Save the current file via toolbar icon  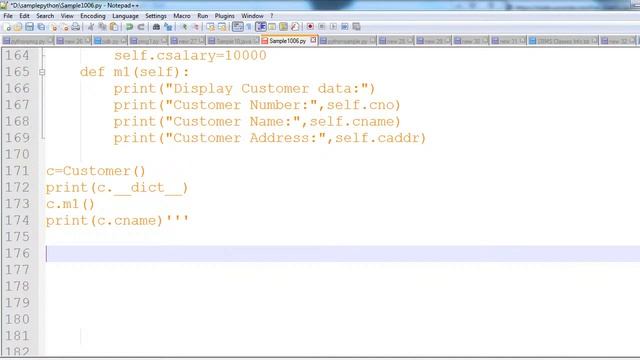(x=29, y=27)
